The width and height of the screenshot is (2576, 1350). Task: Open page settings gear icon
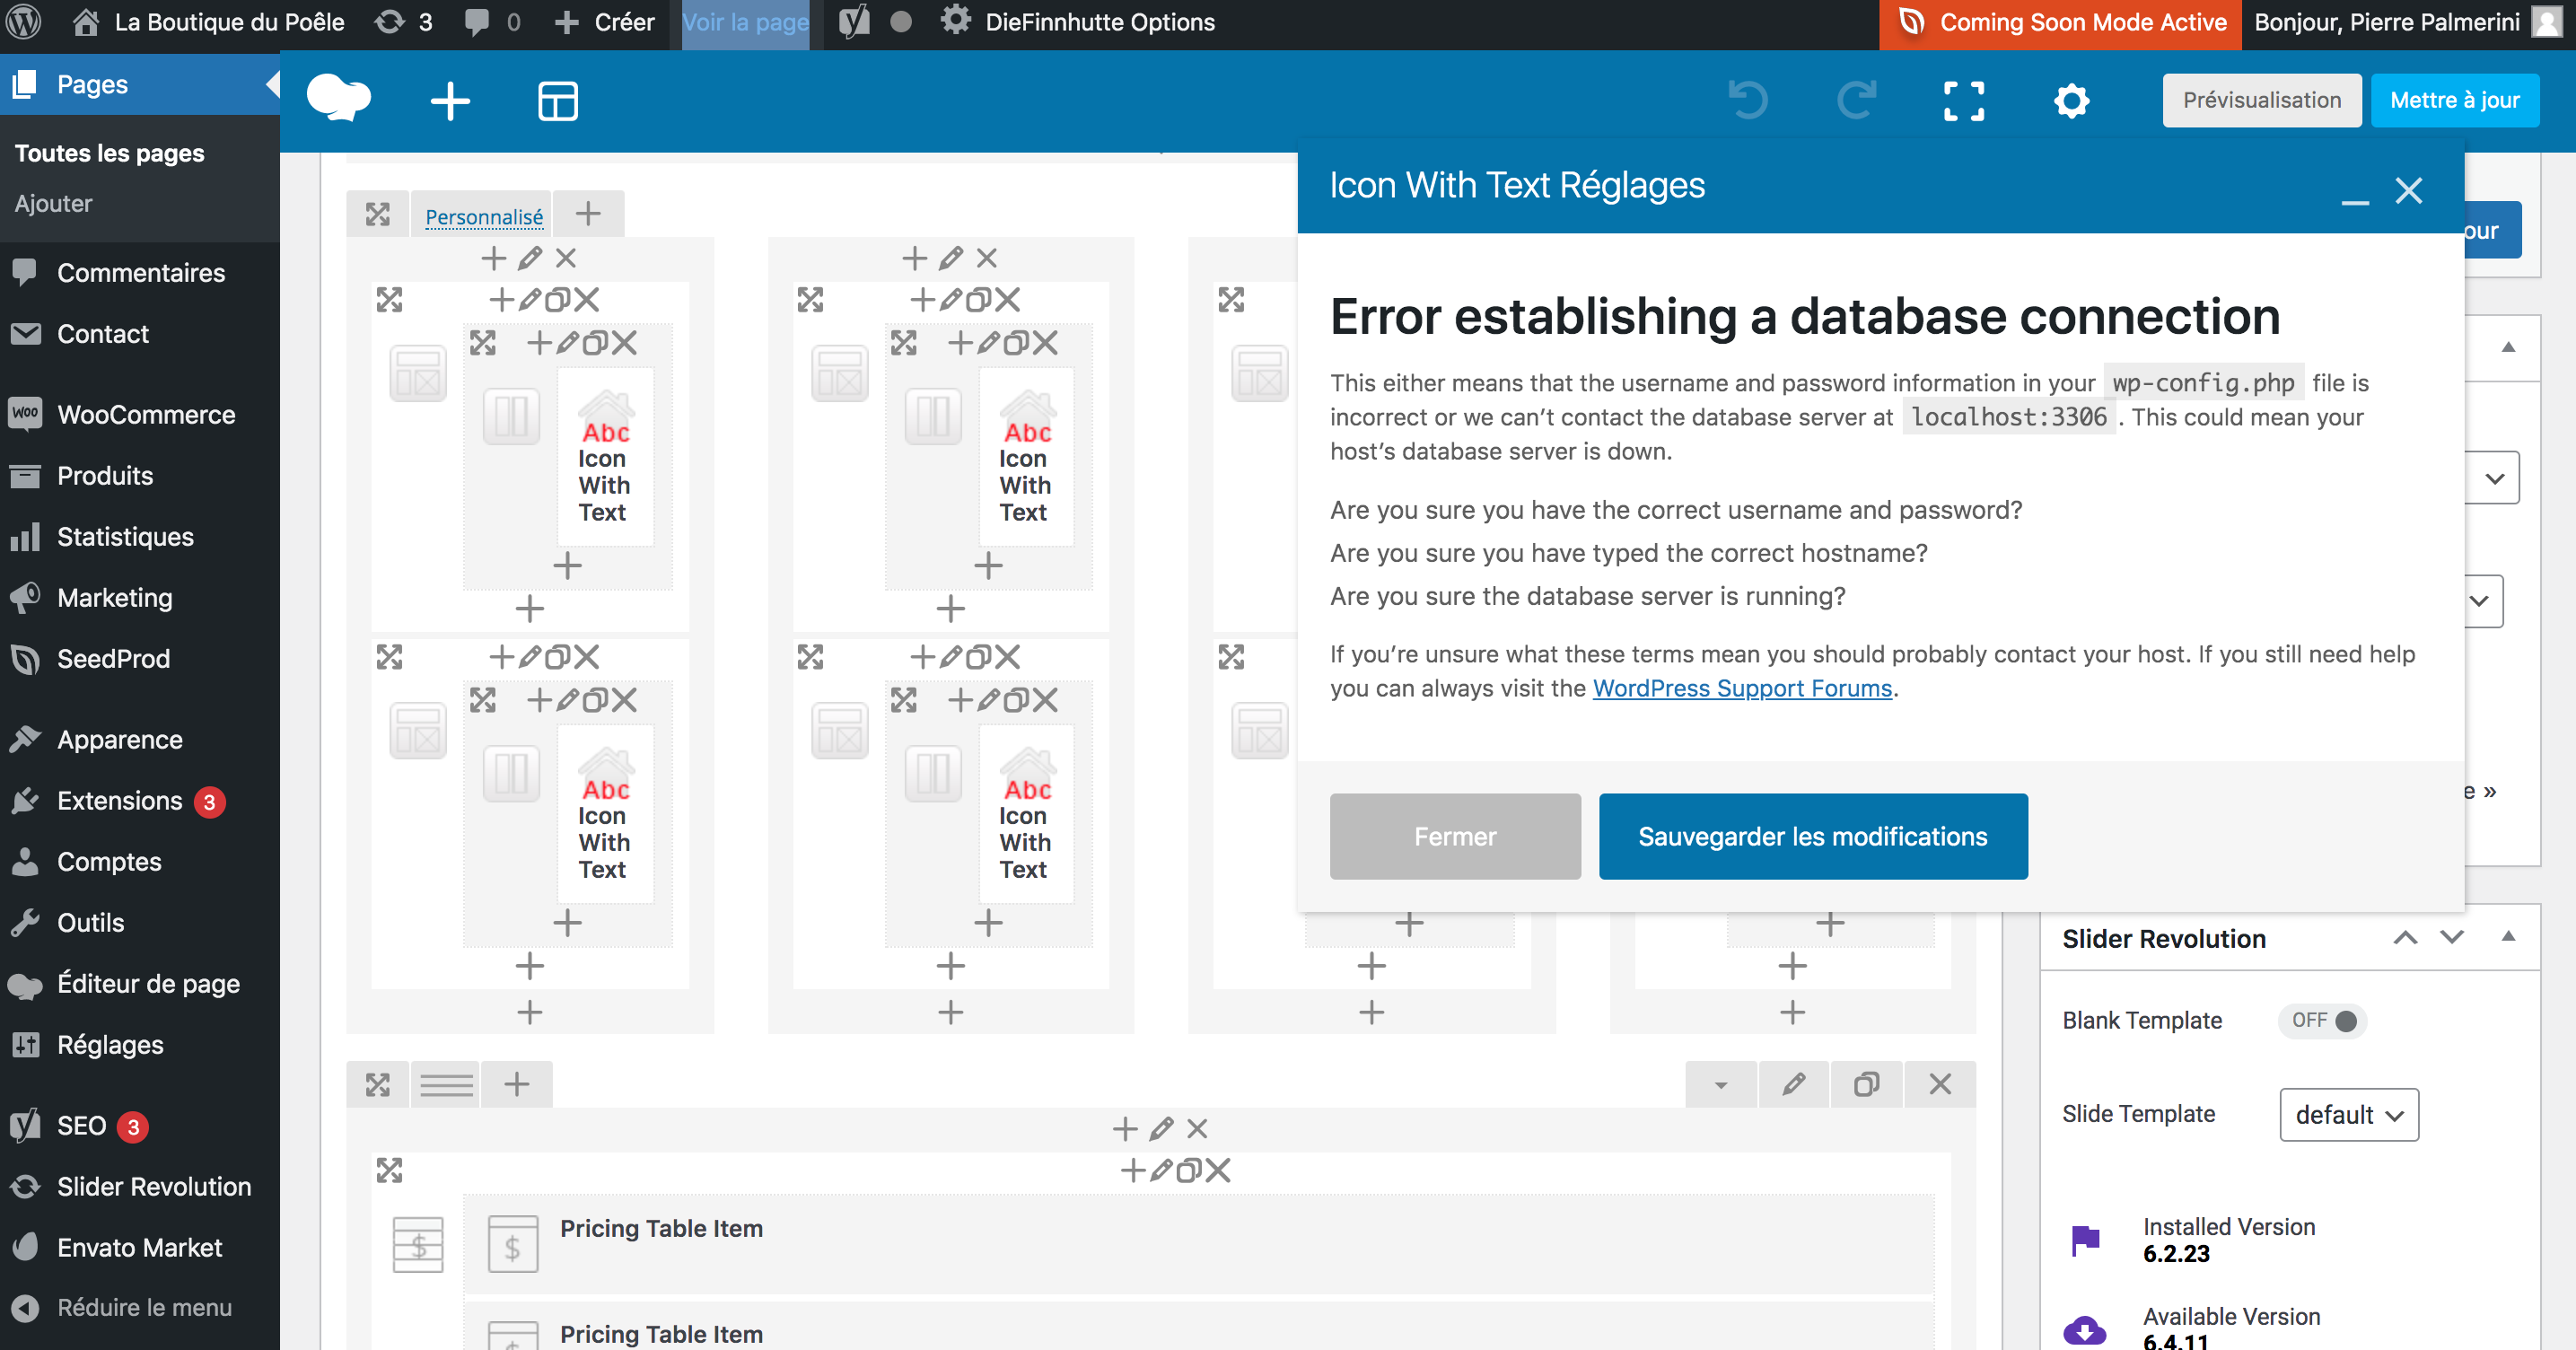2071,101
